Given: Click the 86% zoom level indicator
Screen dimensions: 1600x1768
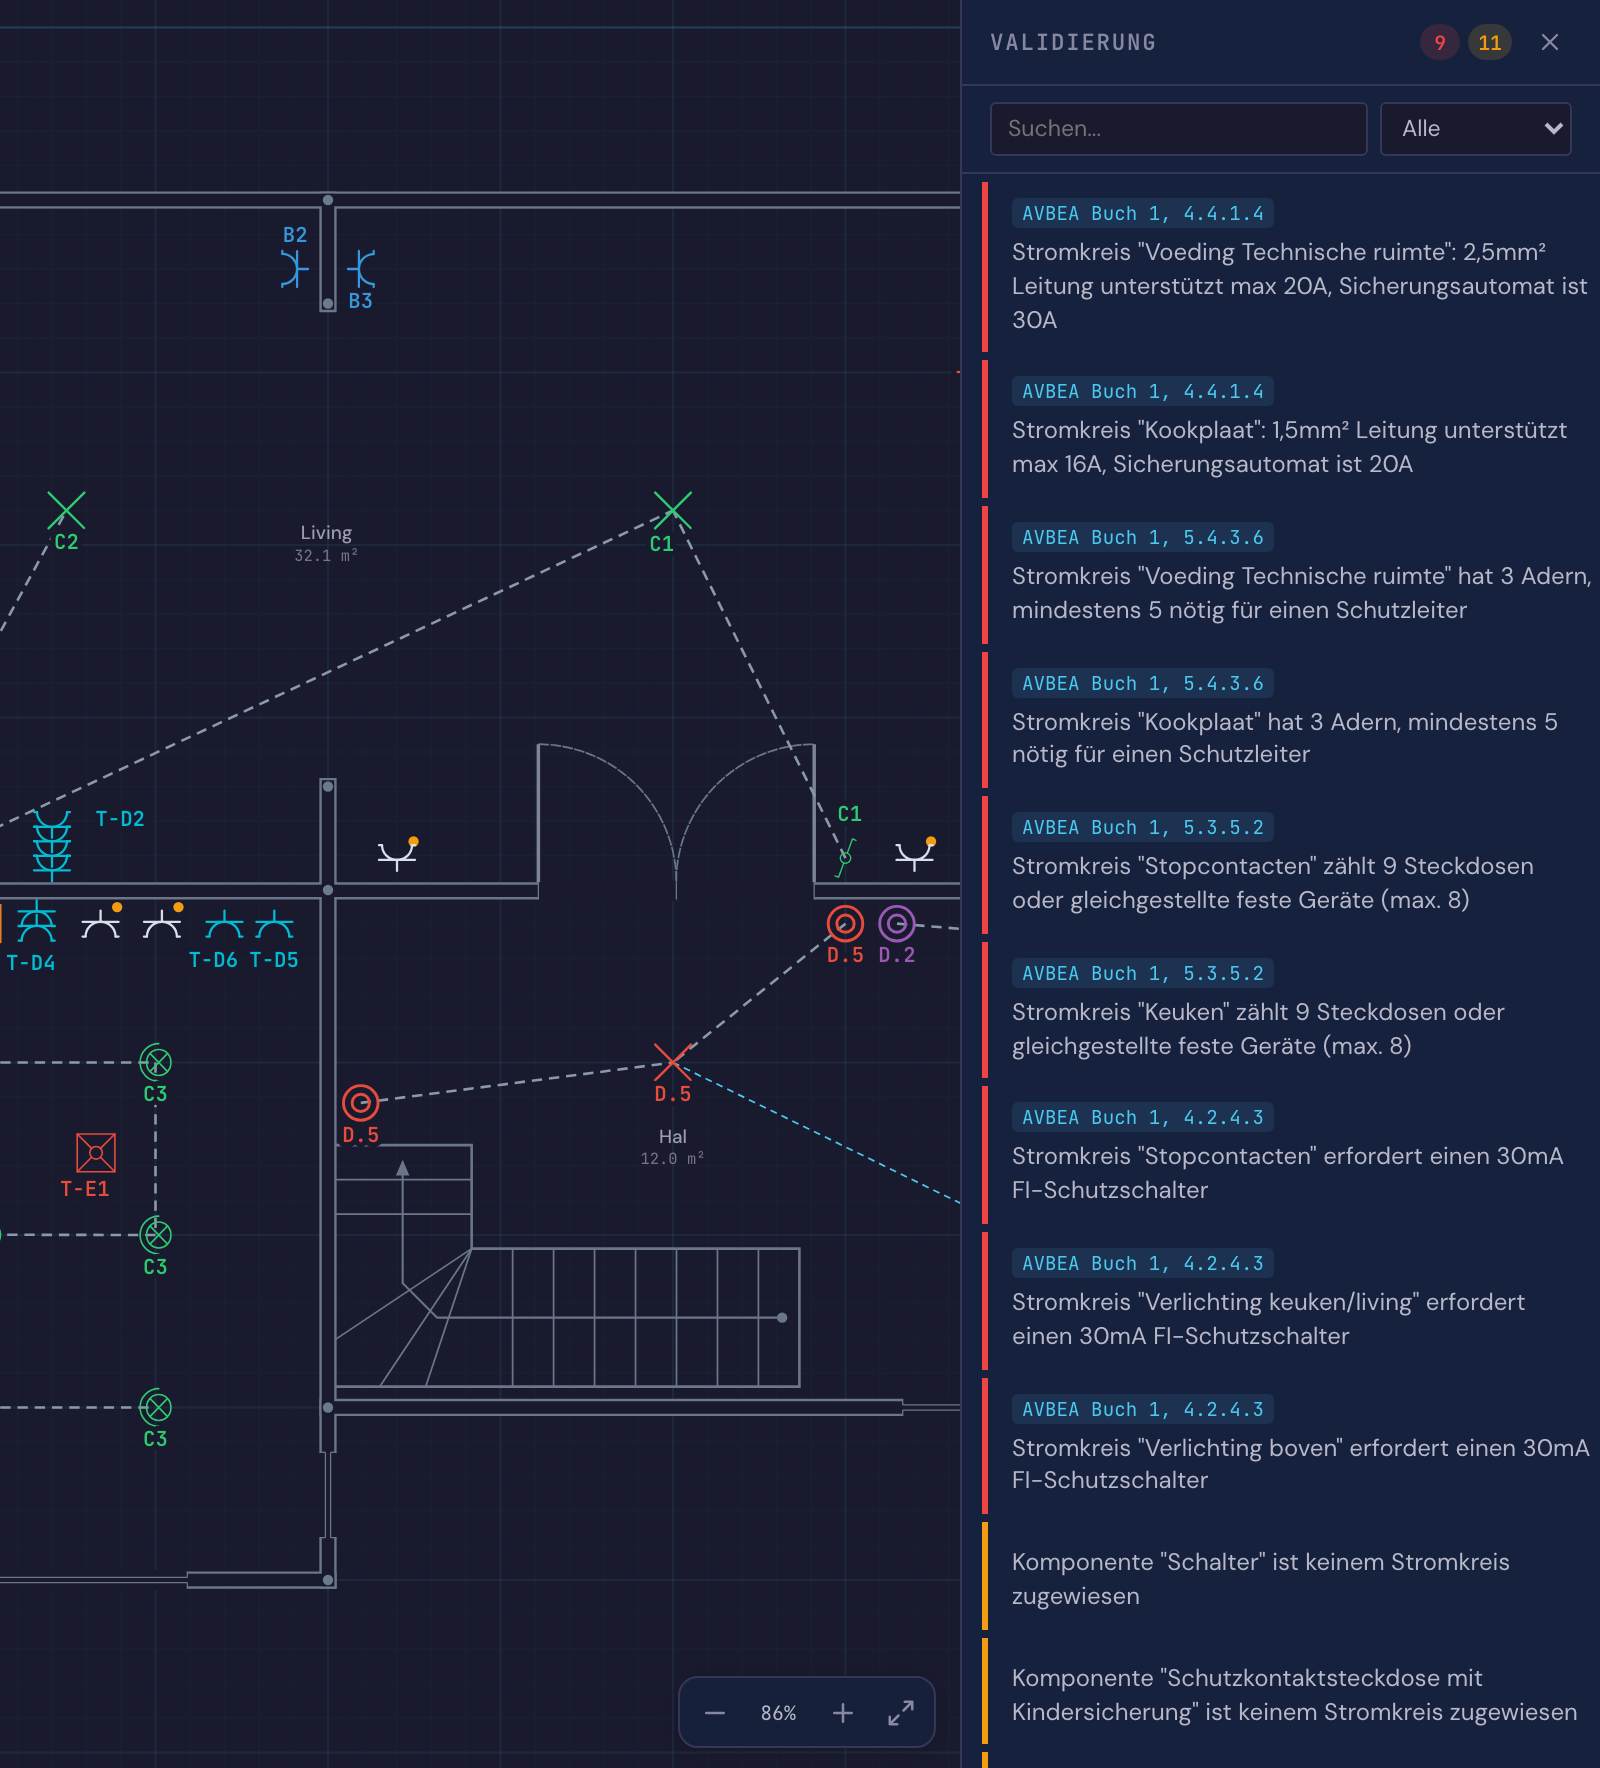Looking at the screenshot, I should (x=778, y=1713).
